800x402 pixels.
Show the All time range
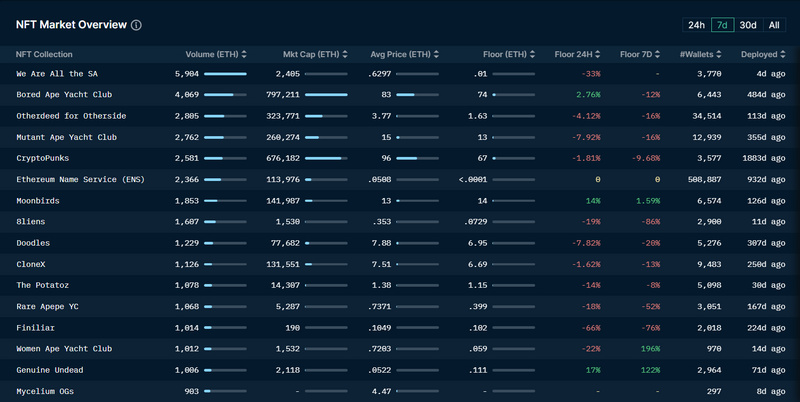tap(774, 25)
